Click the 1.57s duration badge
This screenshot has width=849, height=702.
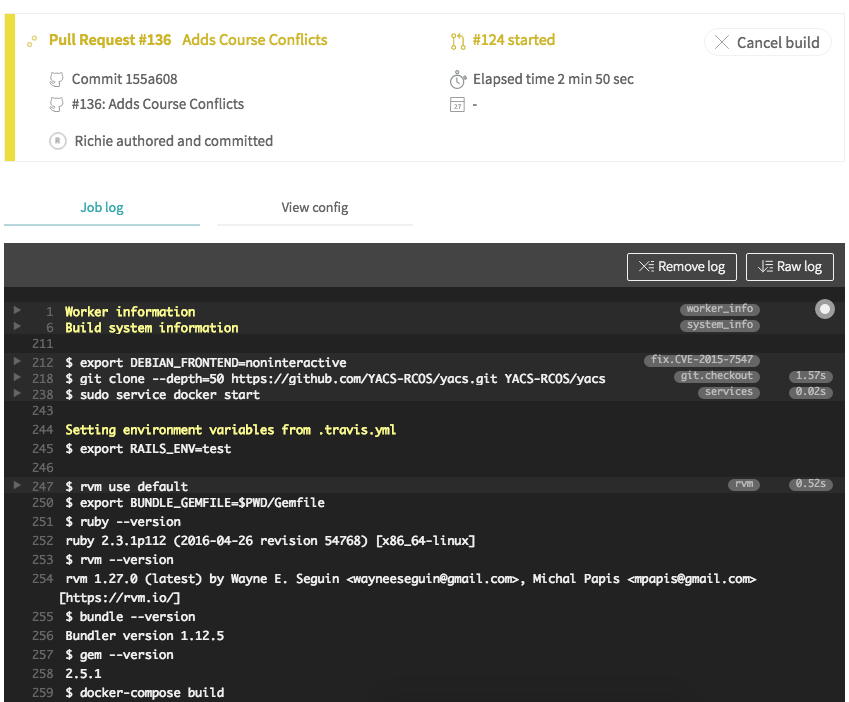(811, 376)
